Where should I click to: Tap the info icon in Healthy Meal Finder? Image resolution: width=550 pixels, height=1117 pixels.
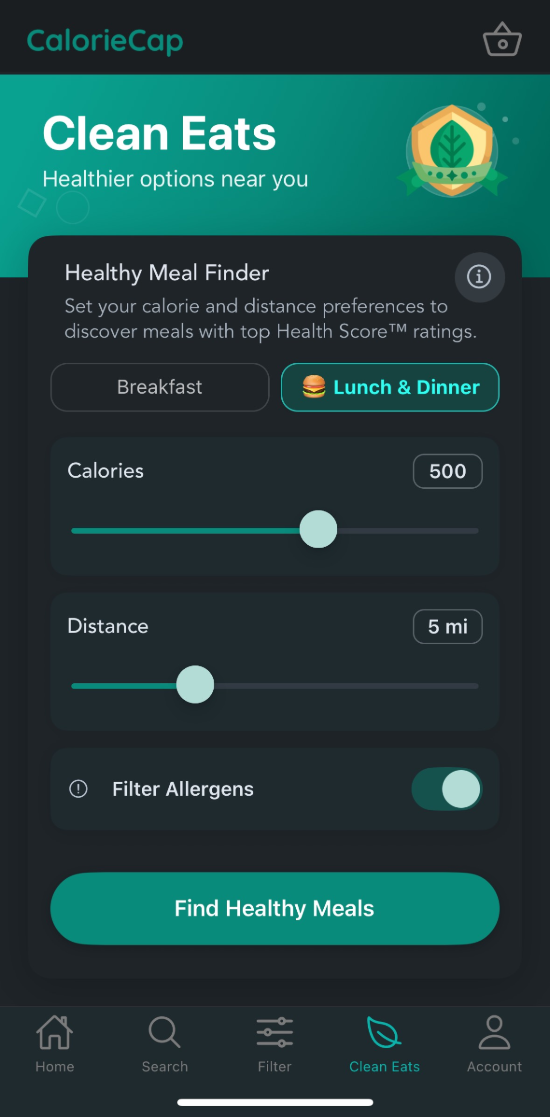[x=479, y=277]
